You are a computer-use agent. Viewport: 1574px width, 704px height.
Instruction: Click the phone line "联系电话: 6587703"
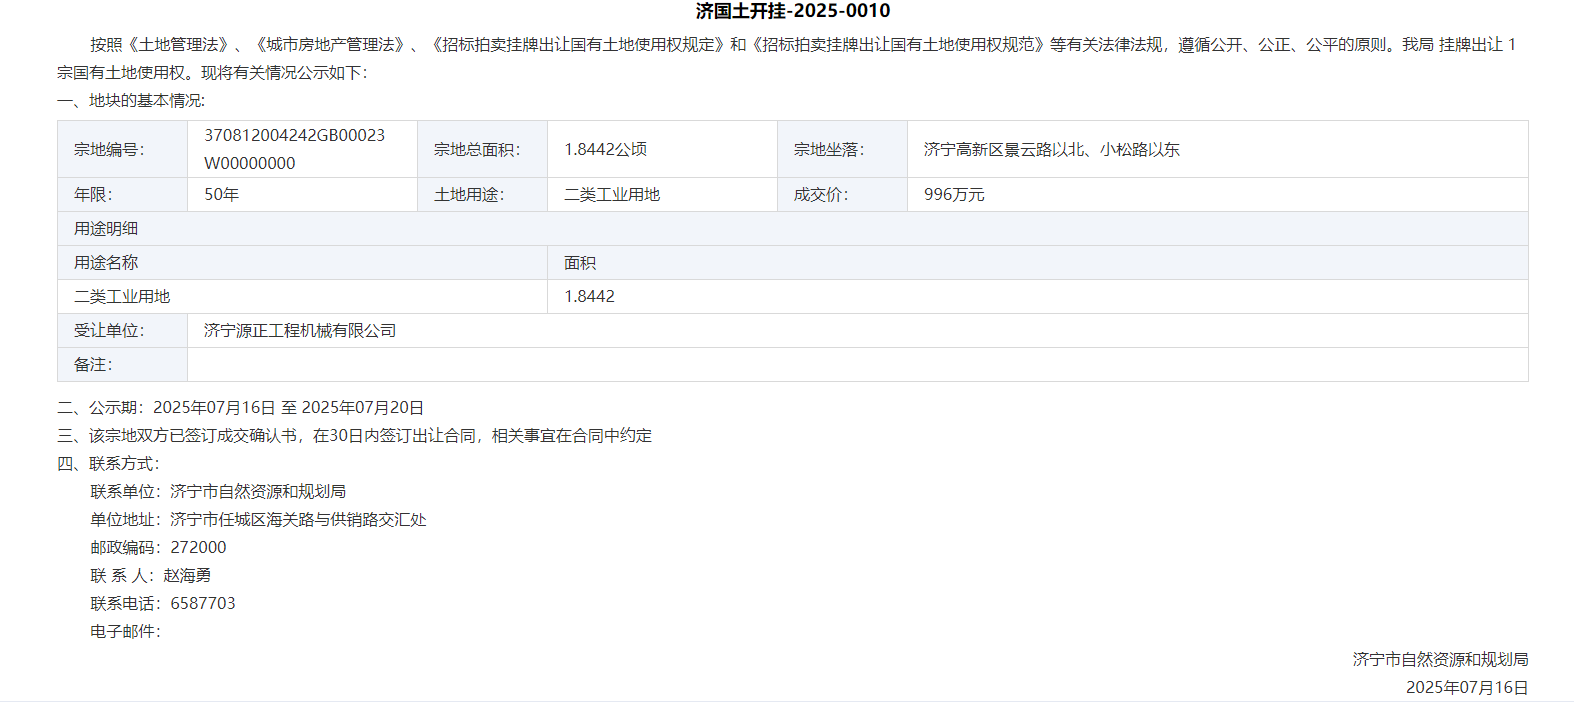coord(163,604)
